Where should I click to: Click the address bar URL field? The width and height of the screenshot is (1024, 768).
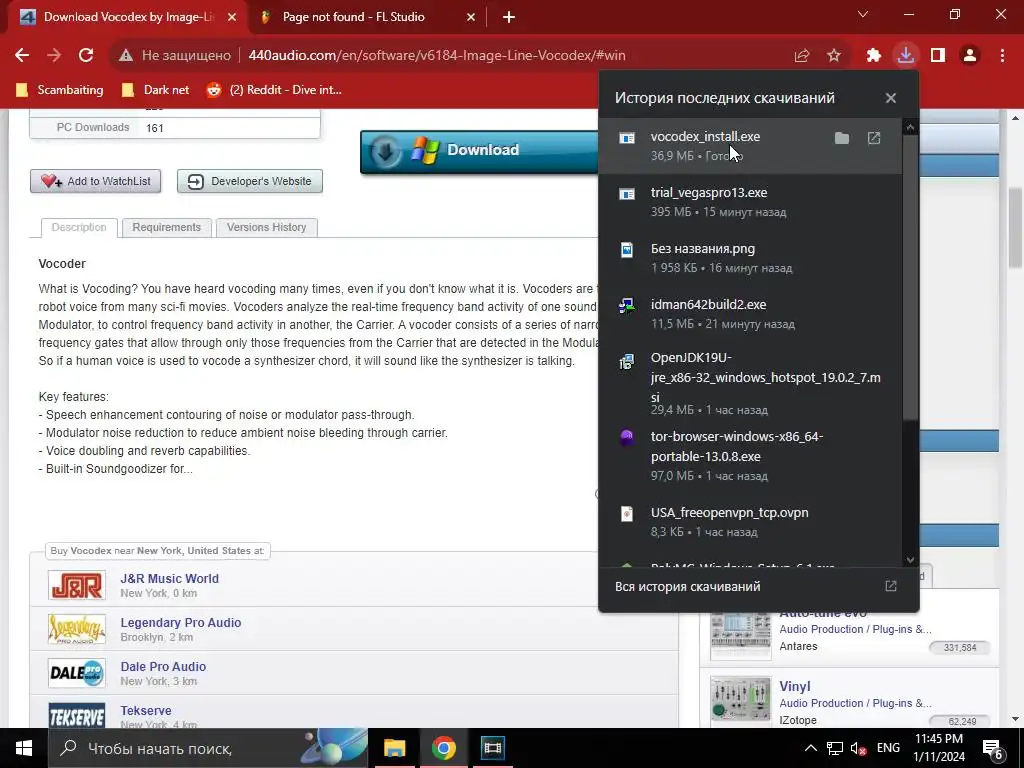436,56
